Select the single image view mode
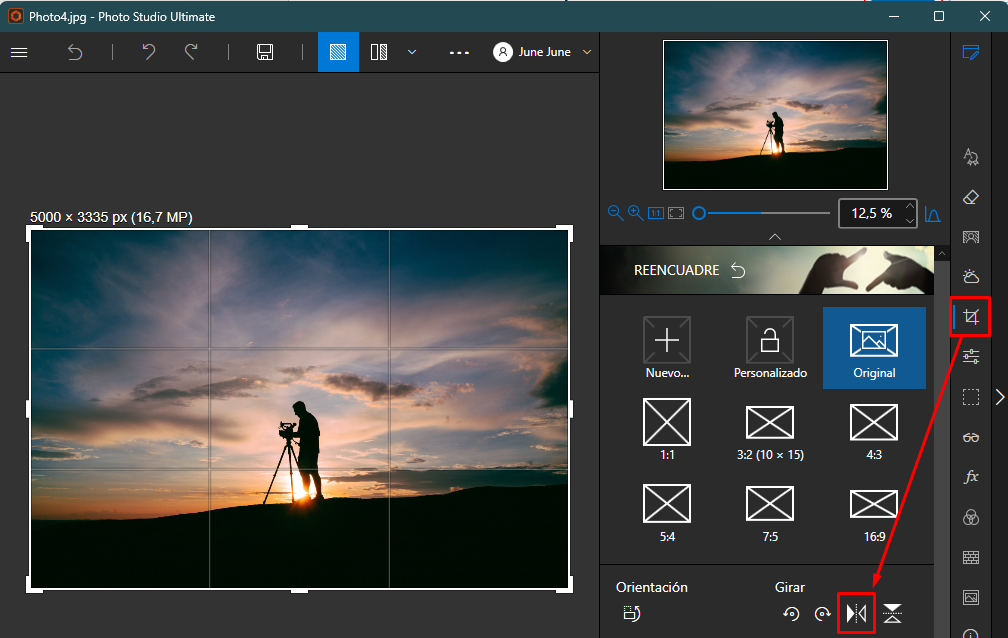This screenshot has height=638, width=1008. [x=338, y=52]
